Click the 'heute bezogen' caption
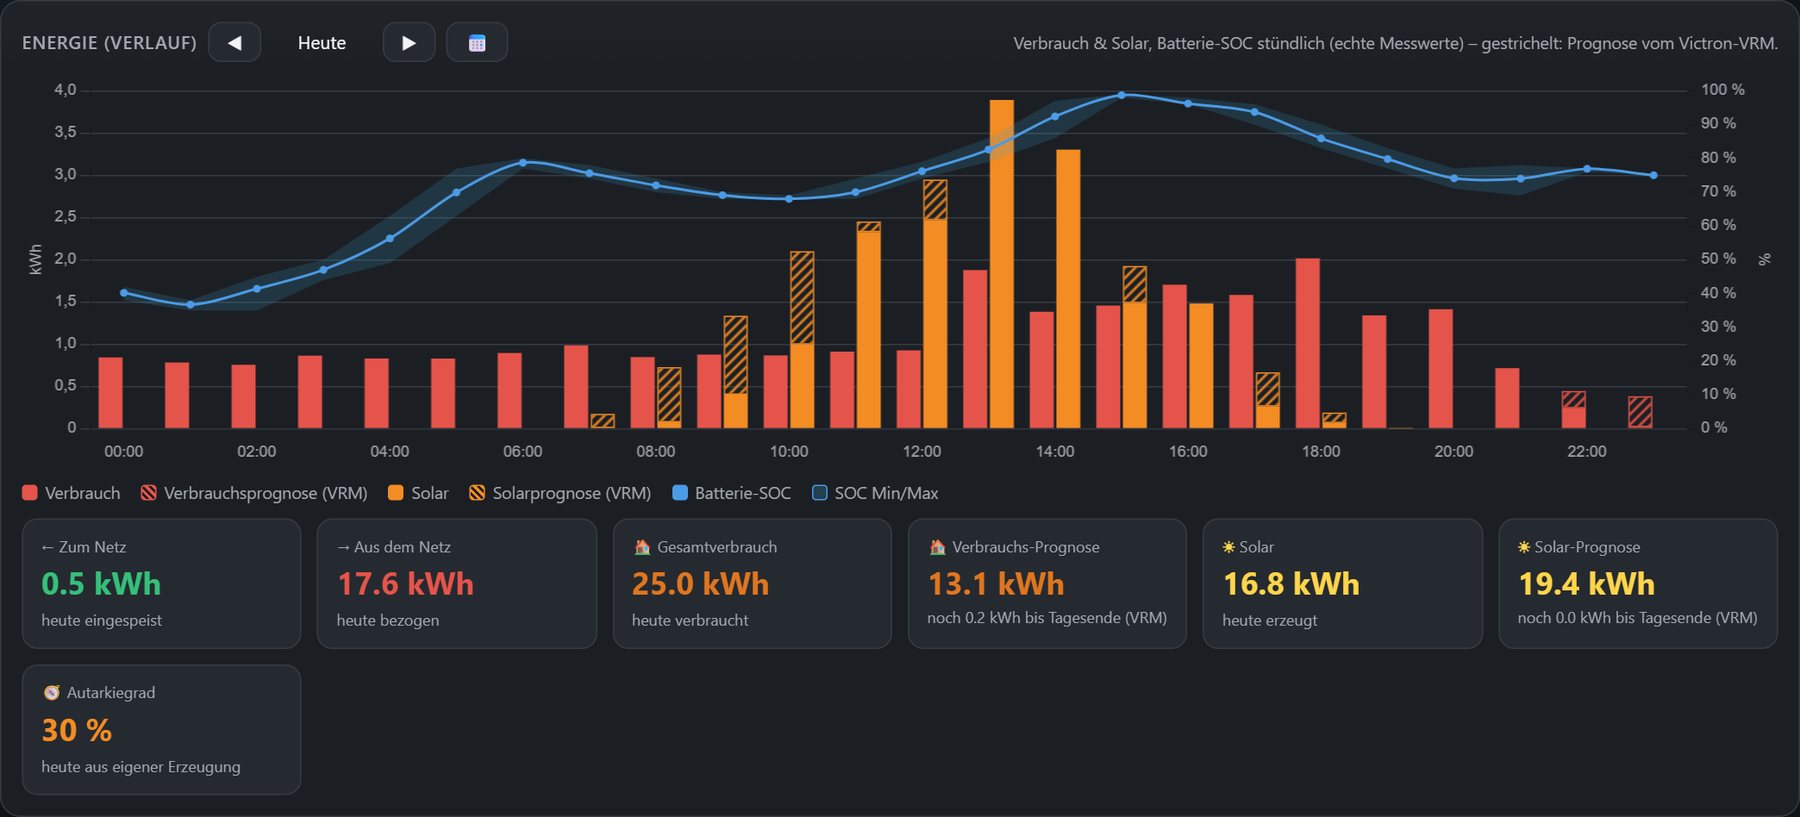 [x=388, y=620]
